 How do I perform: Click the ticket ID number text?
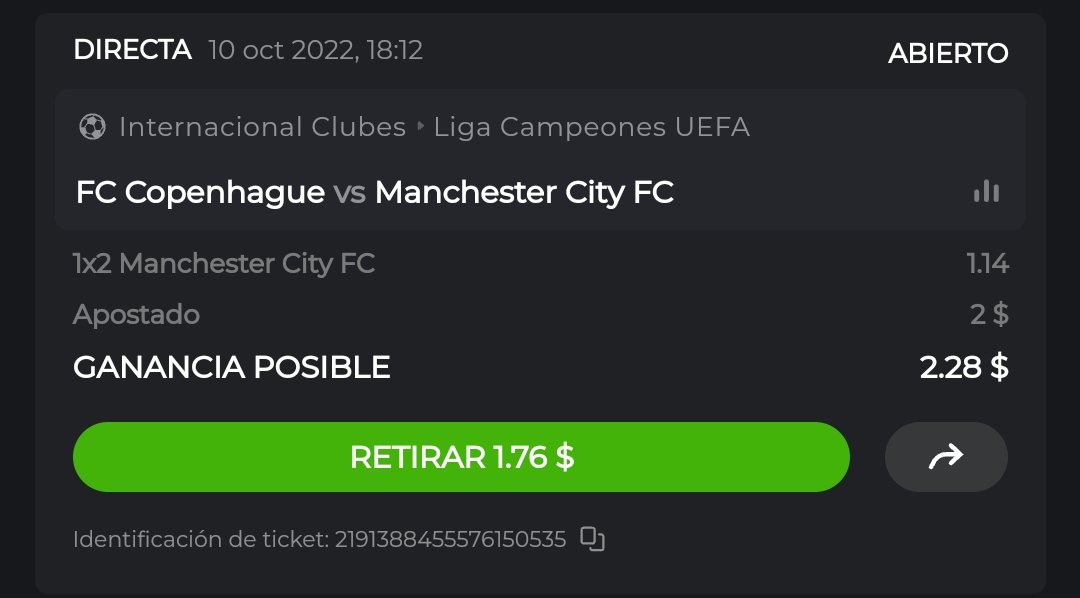click(449, 540)
